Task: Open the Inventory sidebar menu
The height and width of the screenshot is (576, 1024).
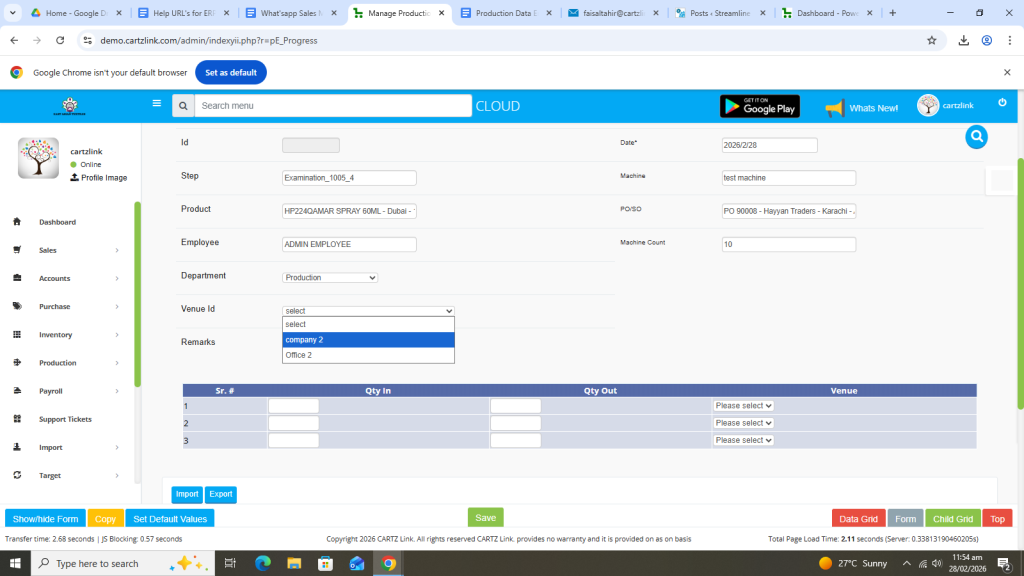Action: (56, 335)
